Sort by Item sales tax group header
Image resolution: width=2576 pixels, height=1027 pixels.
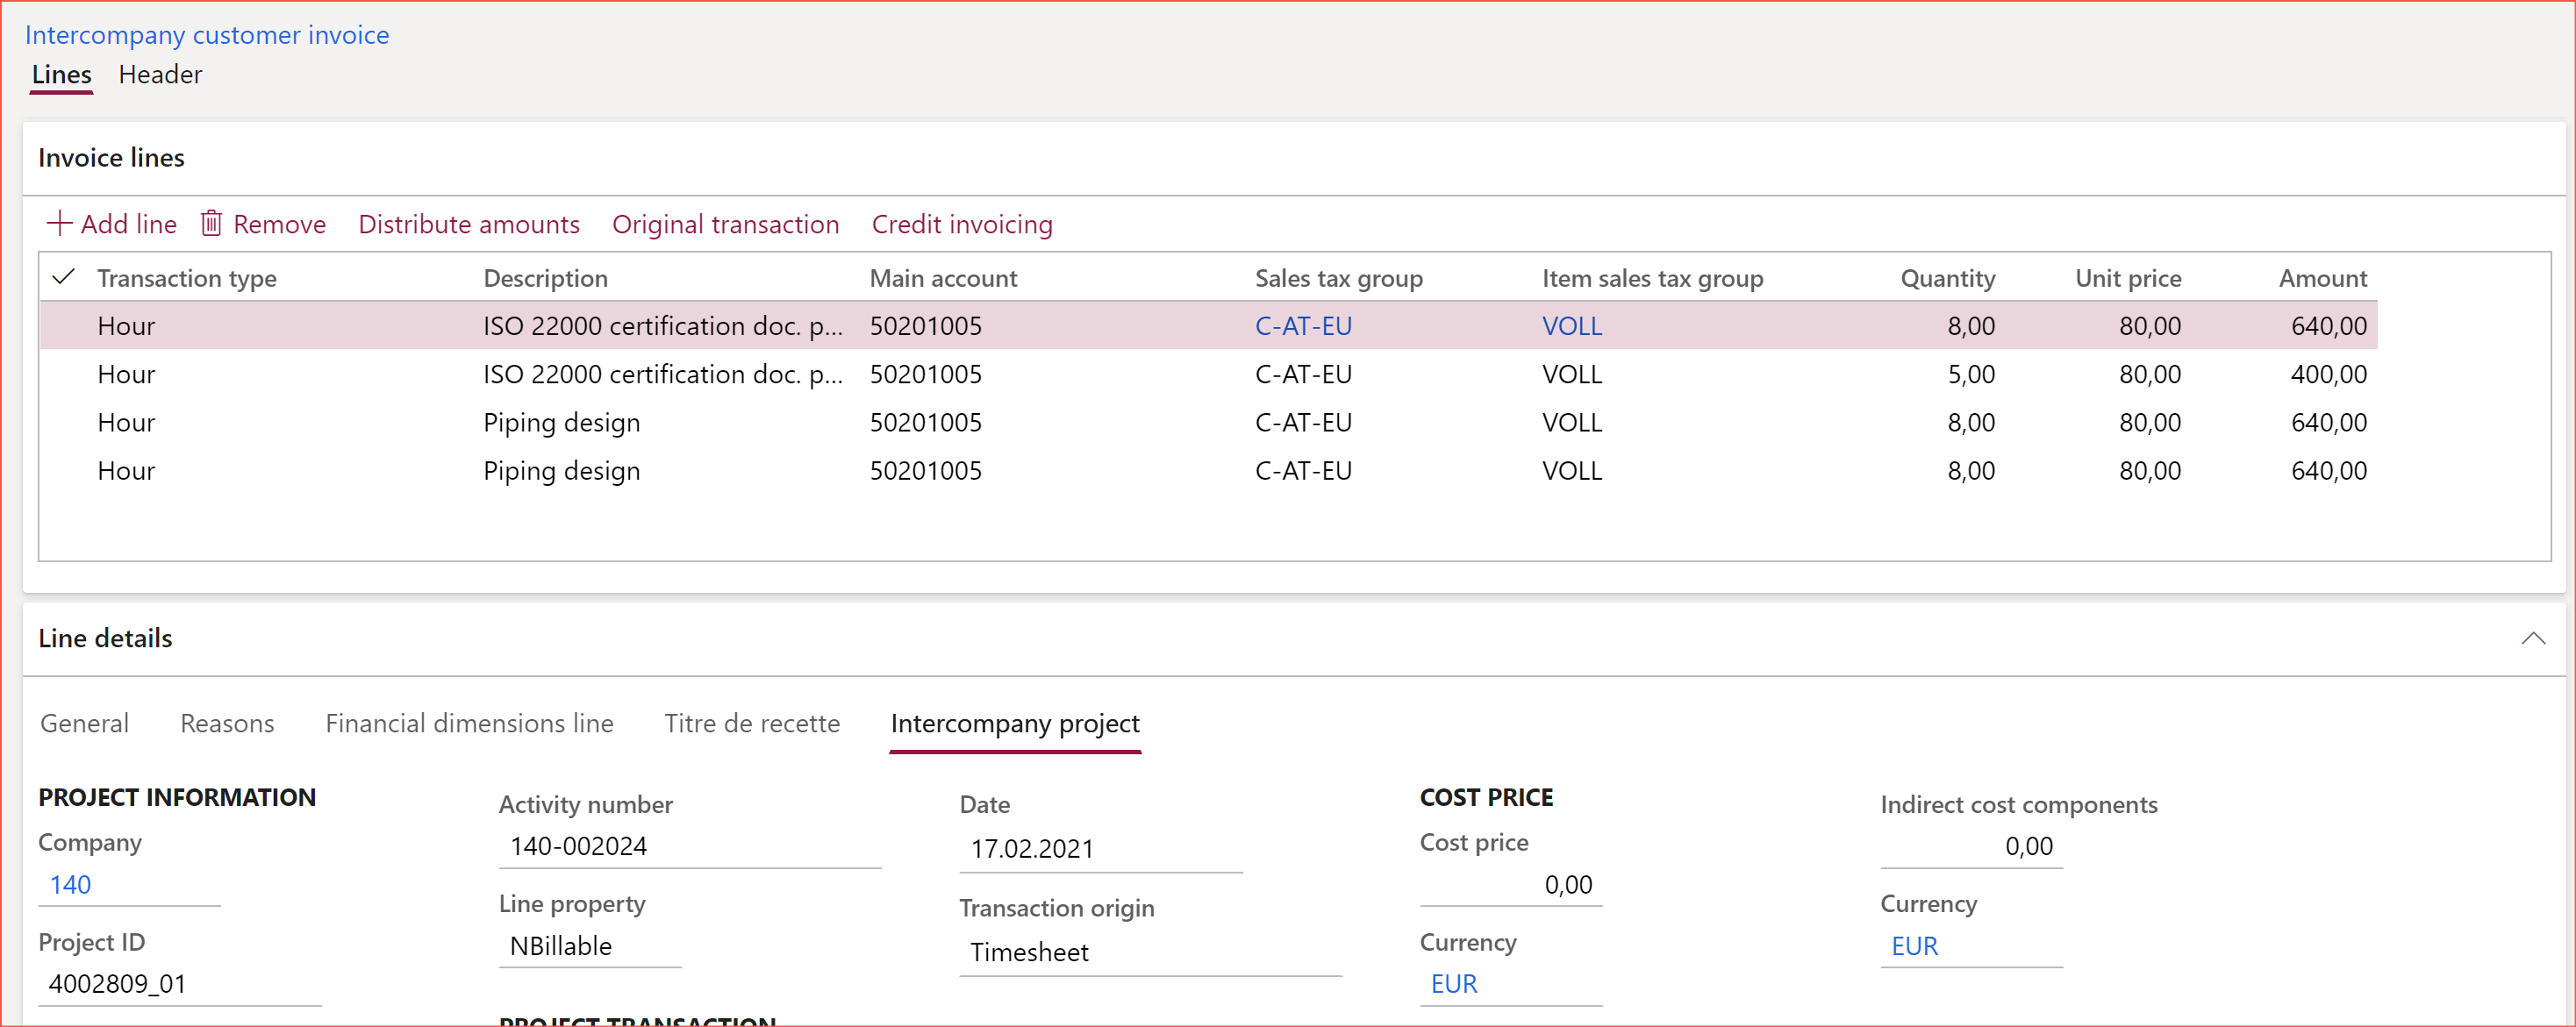[1652, 278]
